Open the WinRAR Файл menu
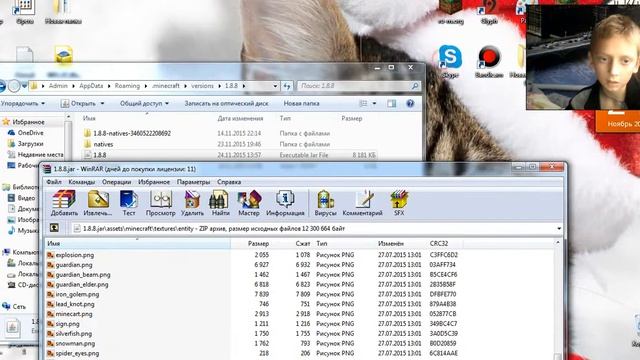Screen dimensions: 640x360 point(54,182)
